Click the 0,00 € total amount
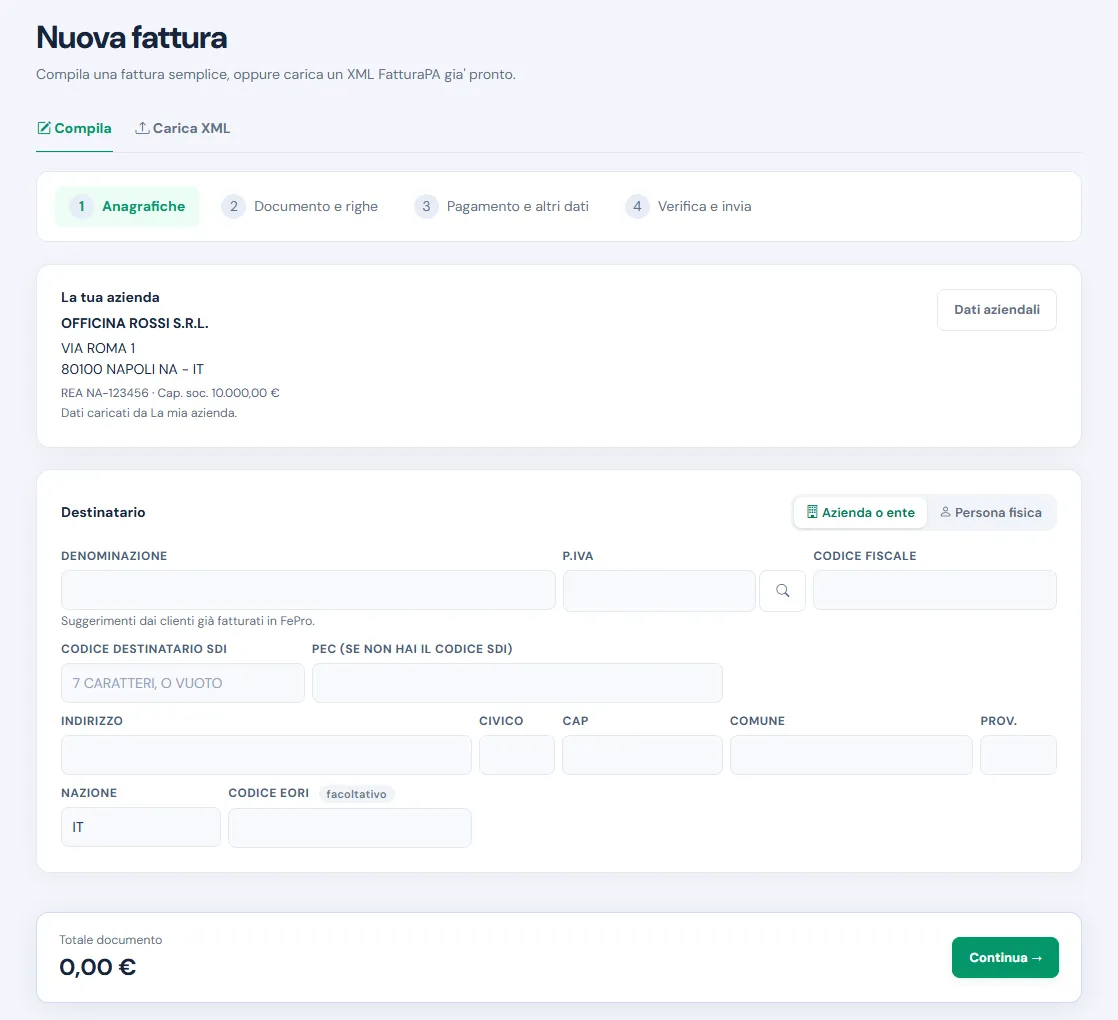 (x=98, y=967)
